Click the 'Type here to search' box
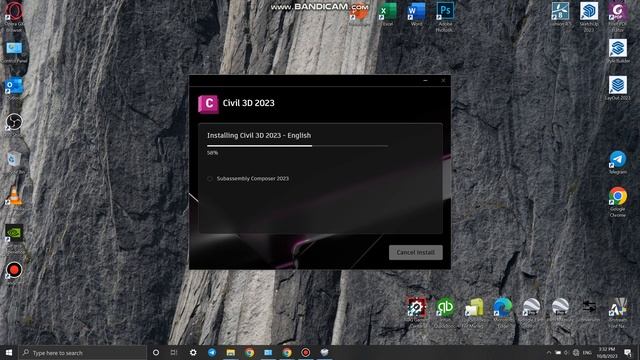640x360 pixels. pyautogui.click(x=82, y=353)
